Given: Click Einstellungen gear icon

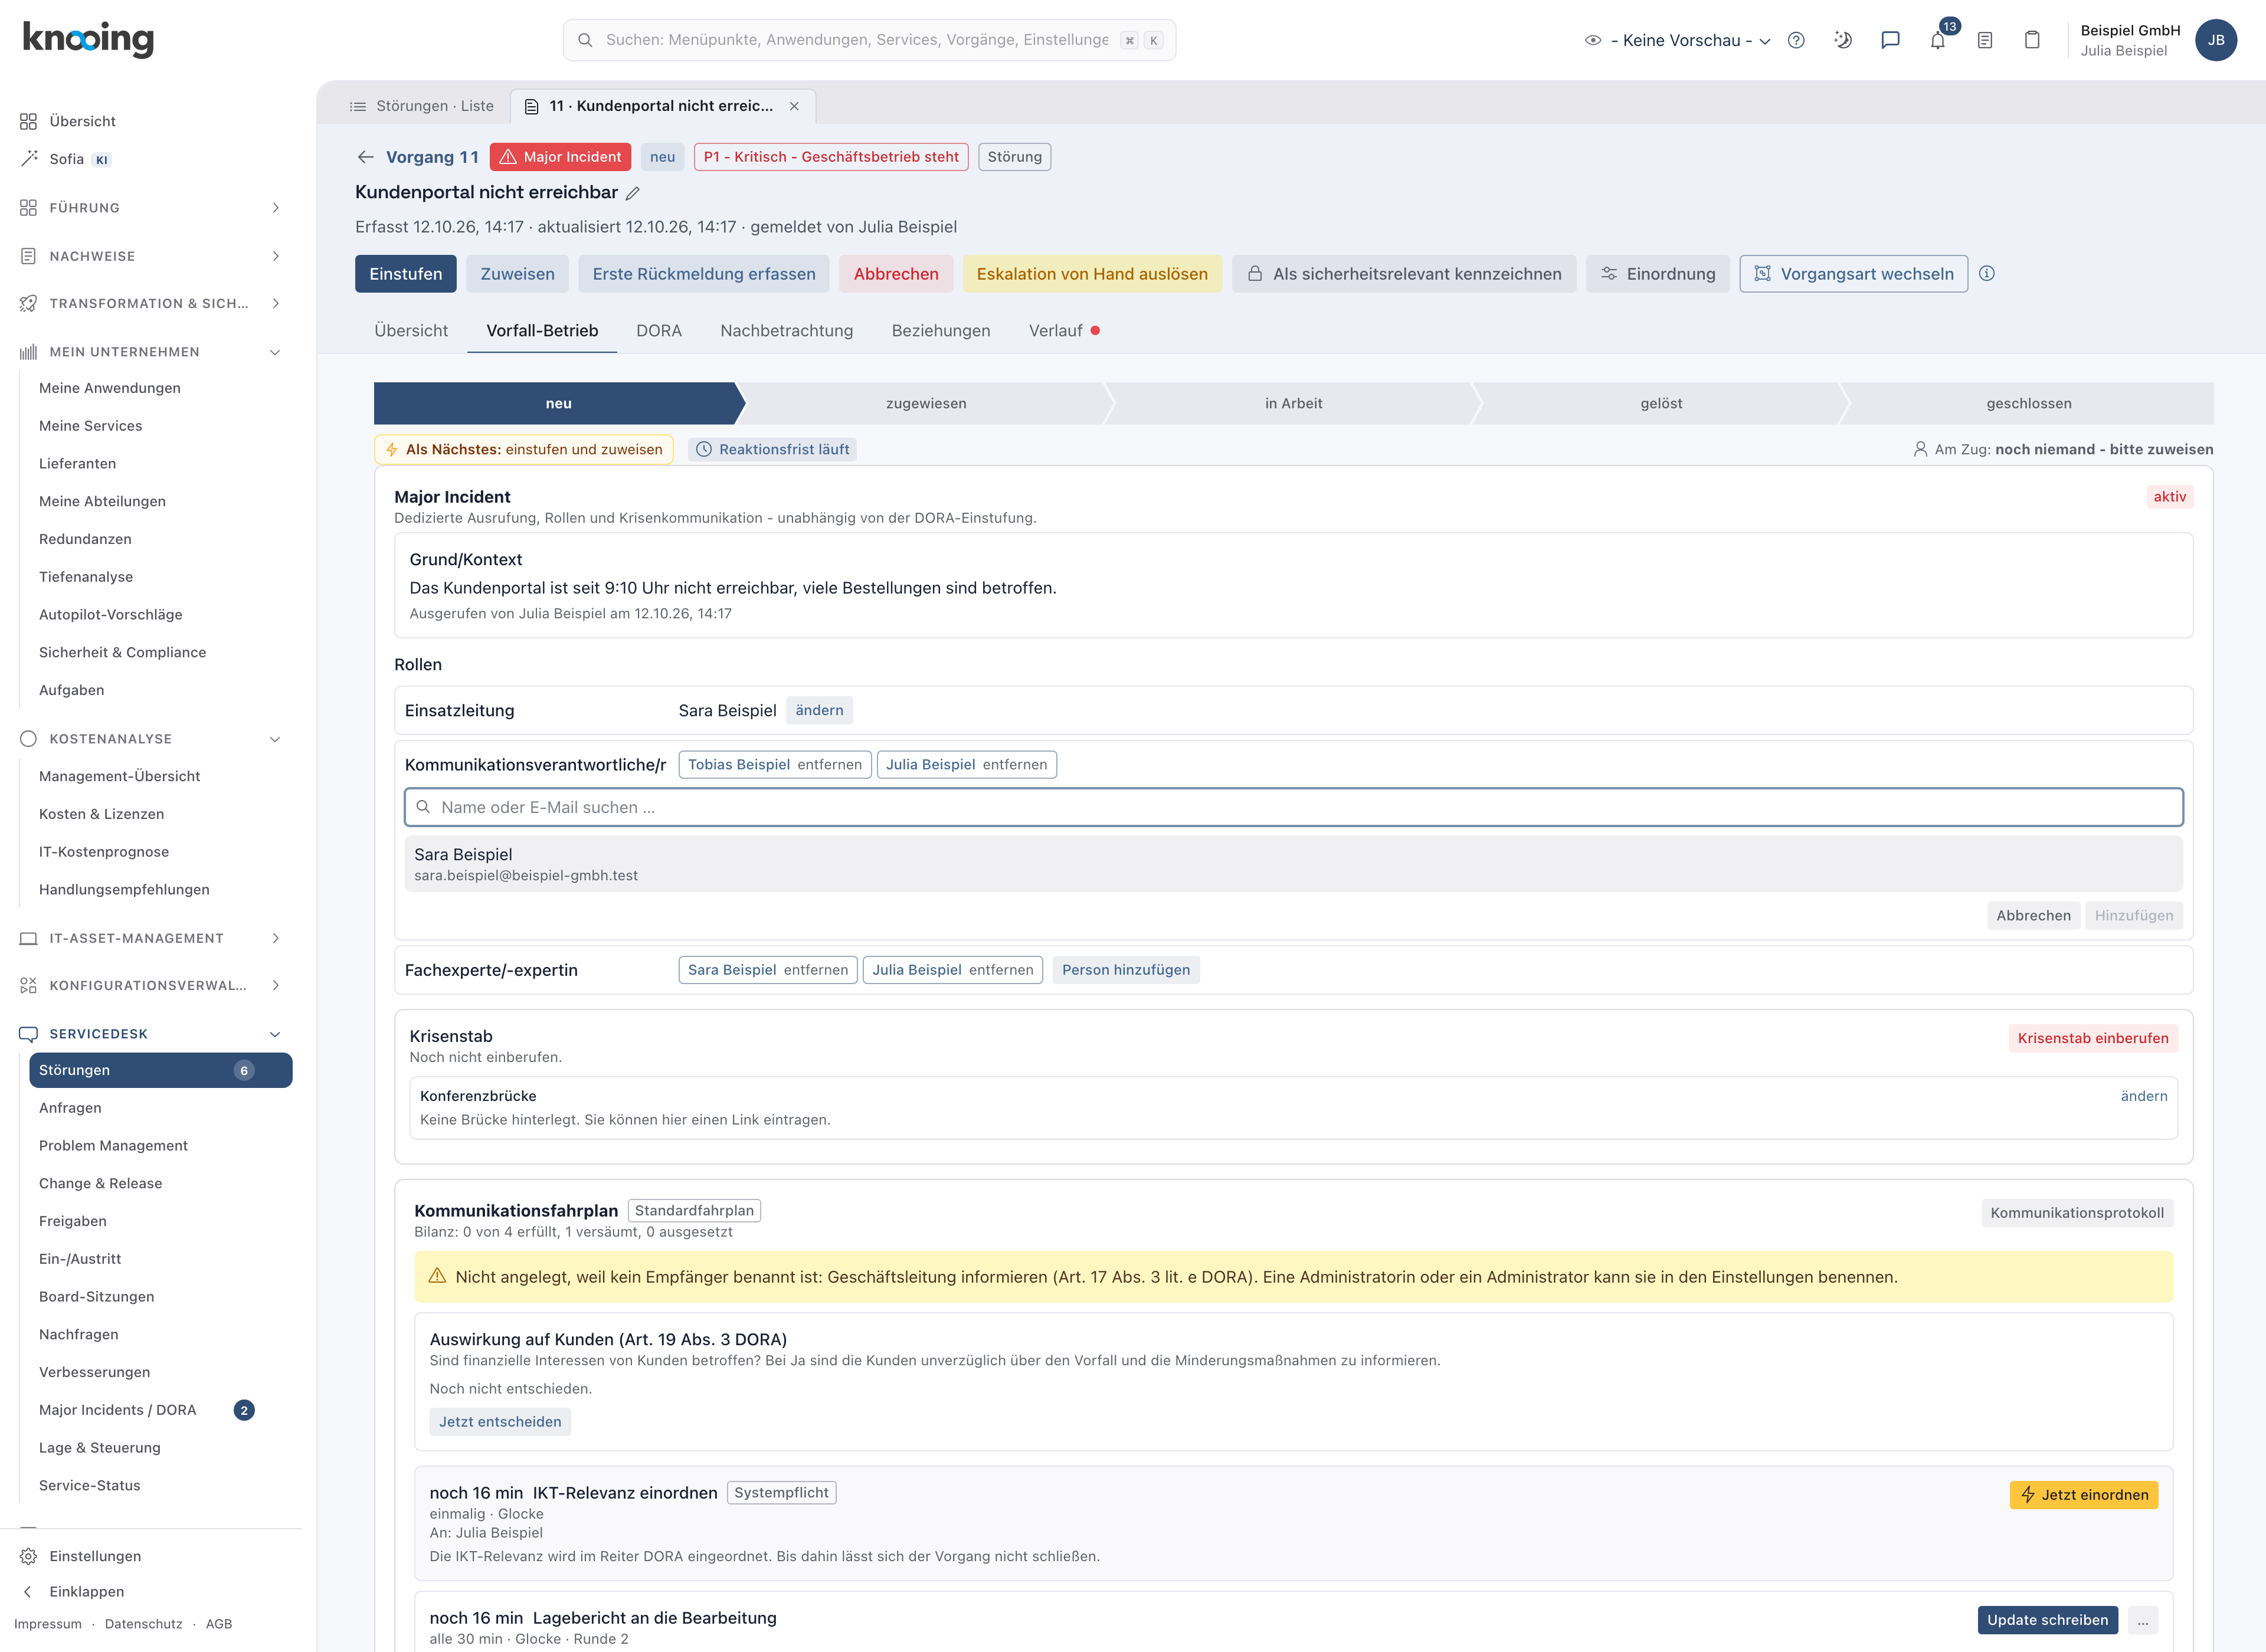Looking at the screenshot, I should [28, 1556].
